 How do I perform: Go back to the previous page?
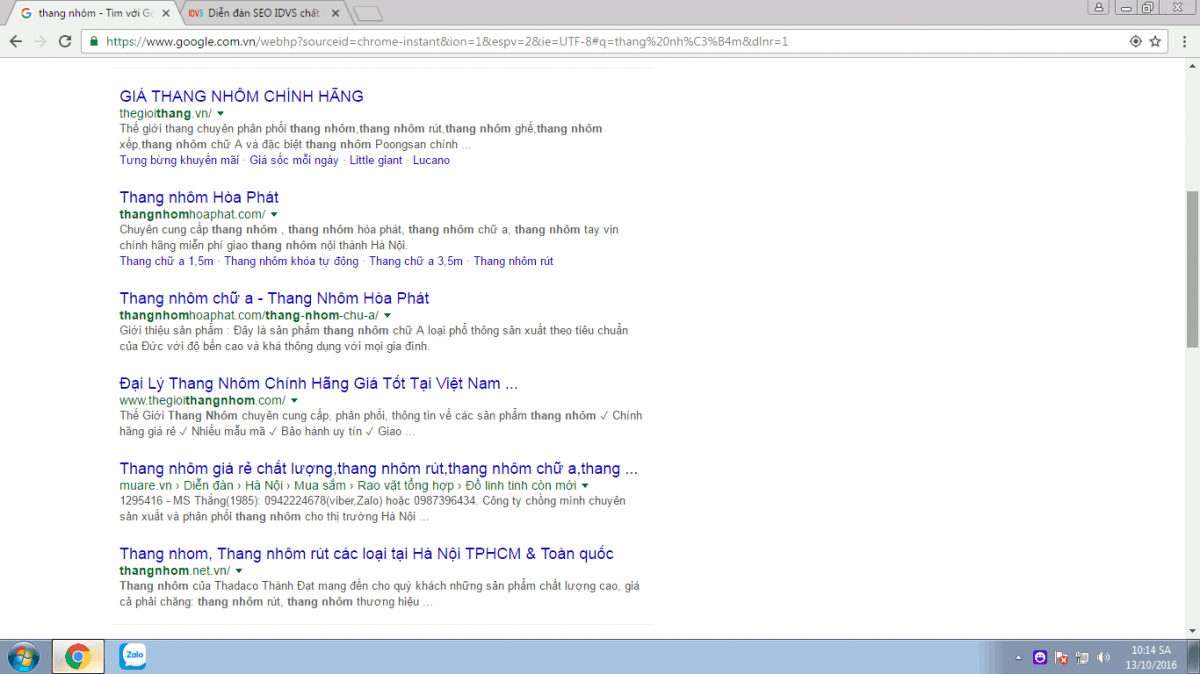coord(15,41)
